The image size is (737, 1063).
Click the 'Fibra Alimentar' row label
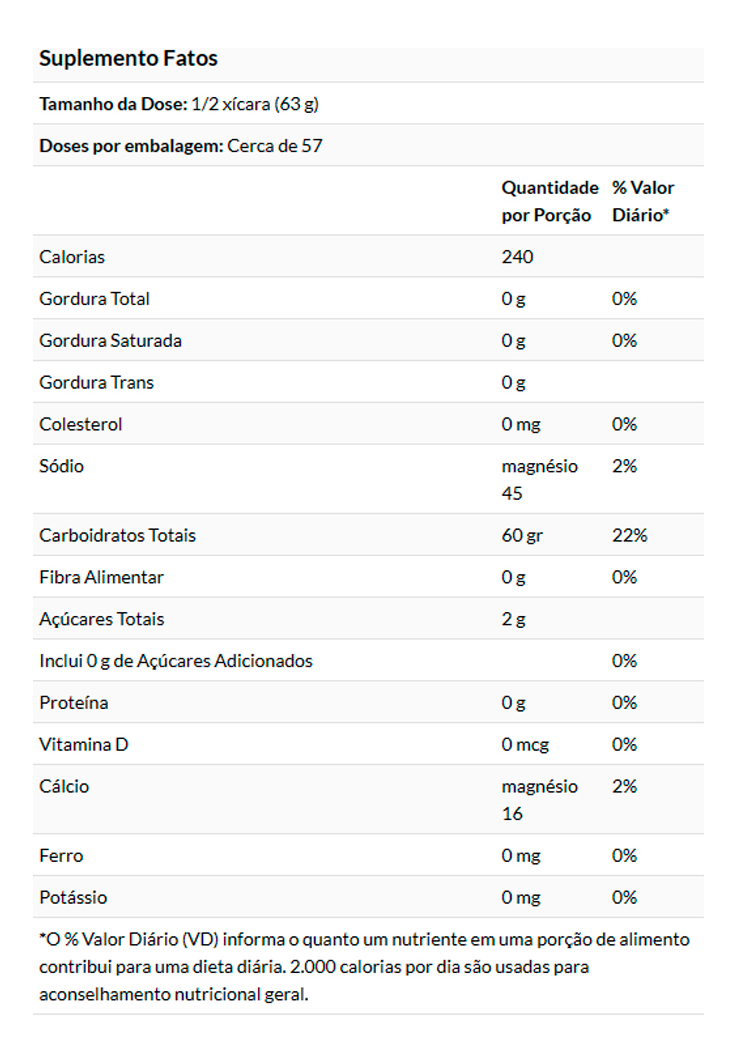coord(101,578)
